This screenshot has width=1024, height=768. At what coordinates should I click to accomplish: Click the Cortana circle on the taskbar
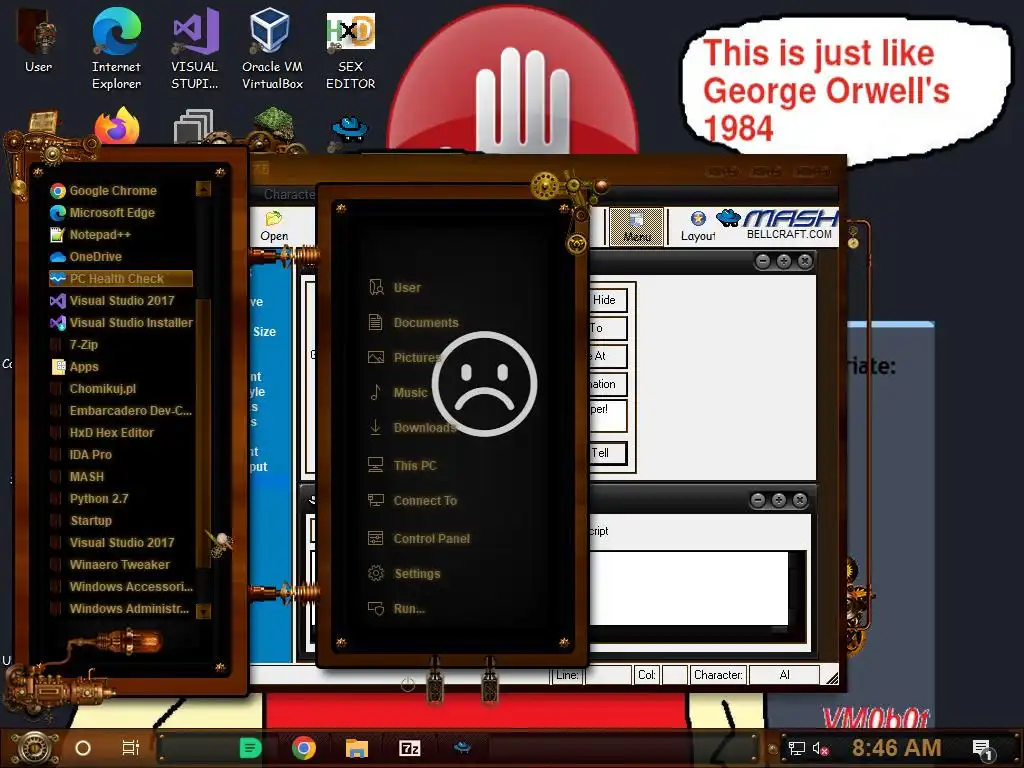pos(83,748)
